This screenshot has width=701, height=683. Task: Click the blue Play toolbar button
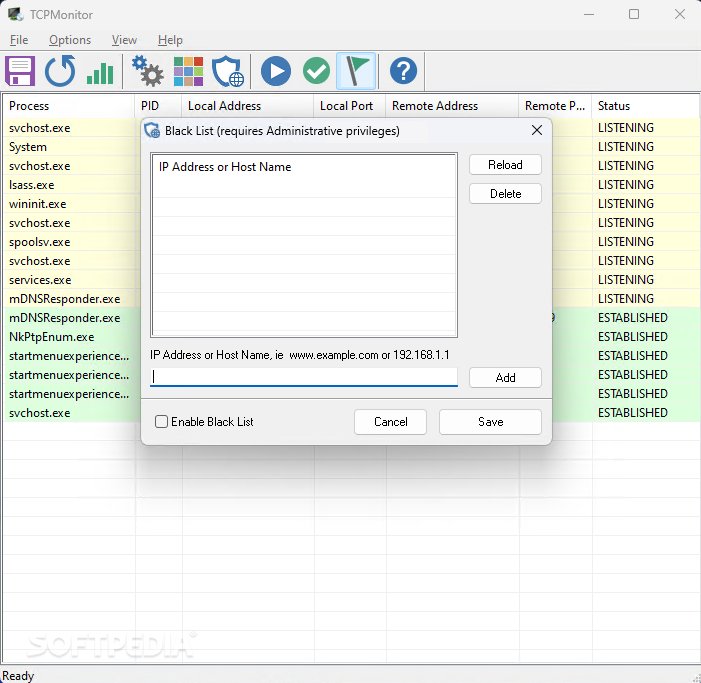point(276,71)
